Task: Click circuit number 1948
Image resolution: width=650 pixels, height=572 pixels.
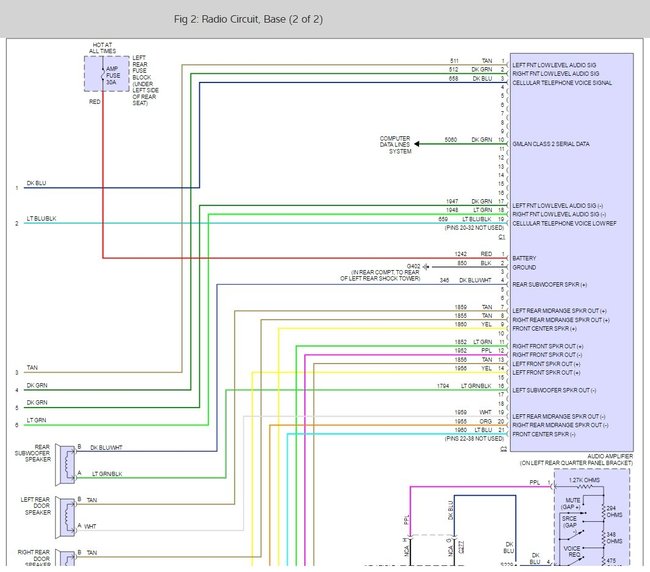Action: 452,210
